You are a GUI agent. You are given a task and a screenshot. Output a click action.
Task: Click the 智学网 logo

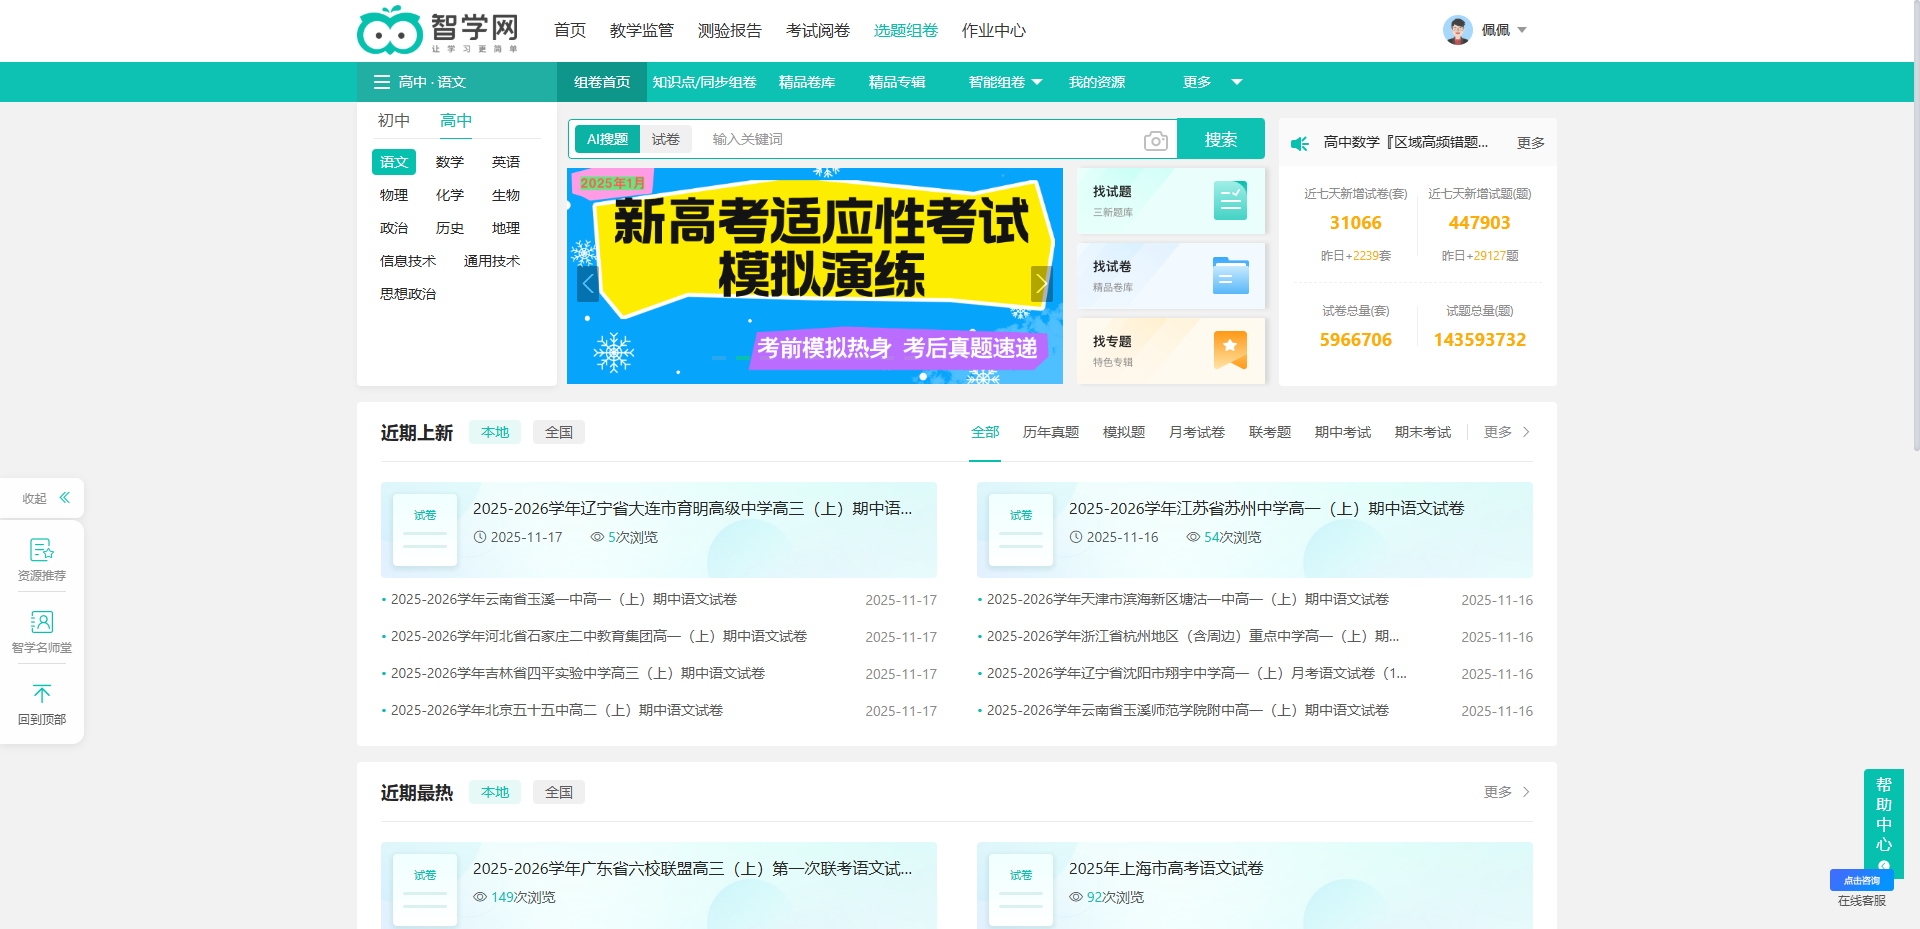438,30
